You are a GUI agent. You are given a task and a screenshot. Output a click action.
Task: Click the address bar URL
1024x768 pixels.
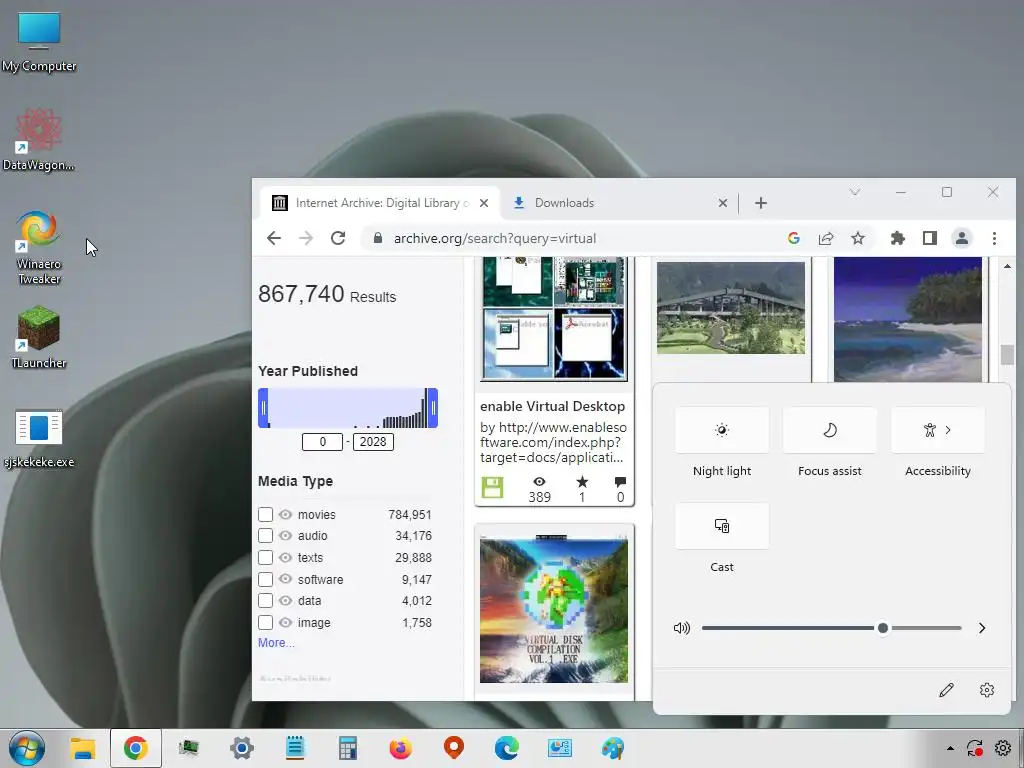(495, 238)
